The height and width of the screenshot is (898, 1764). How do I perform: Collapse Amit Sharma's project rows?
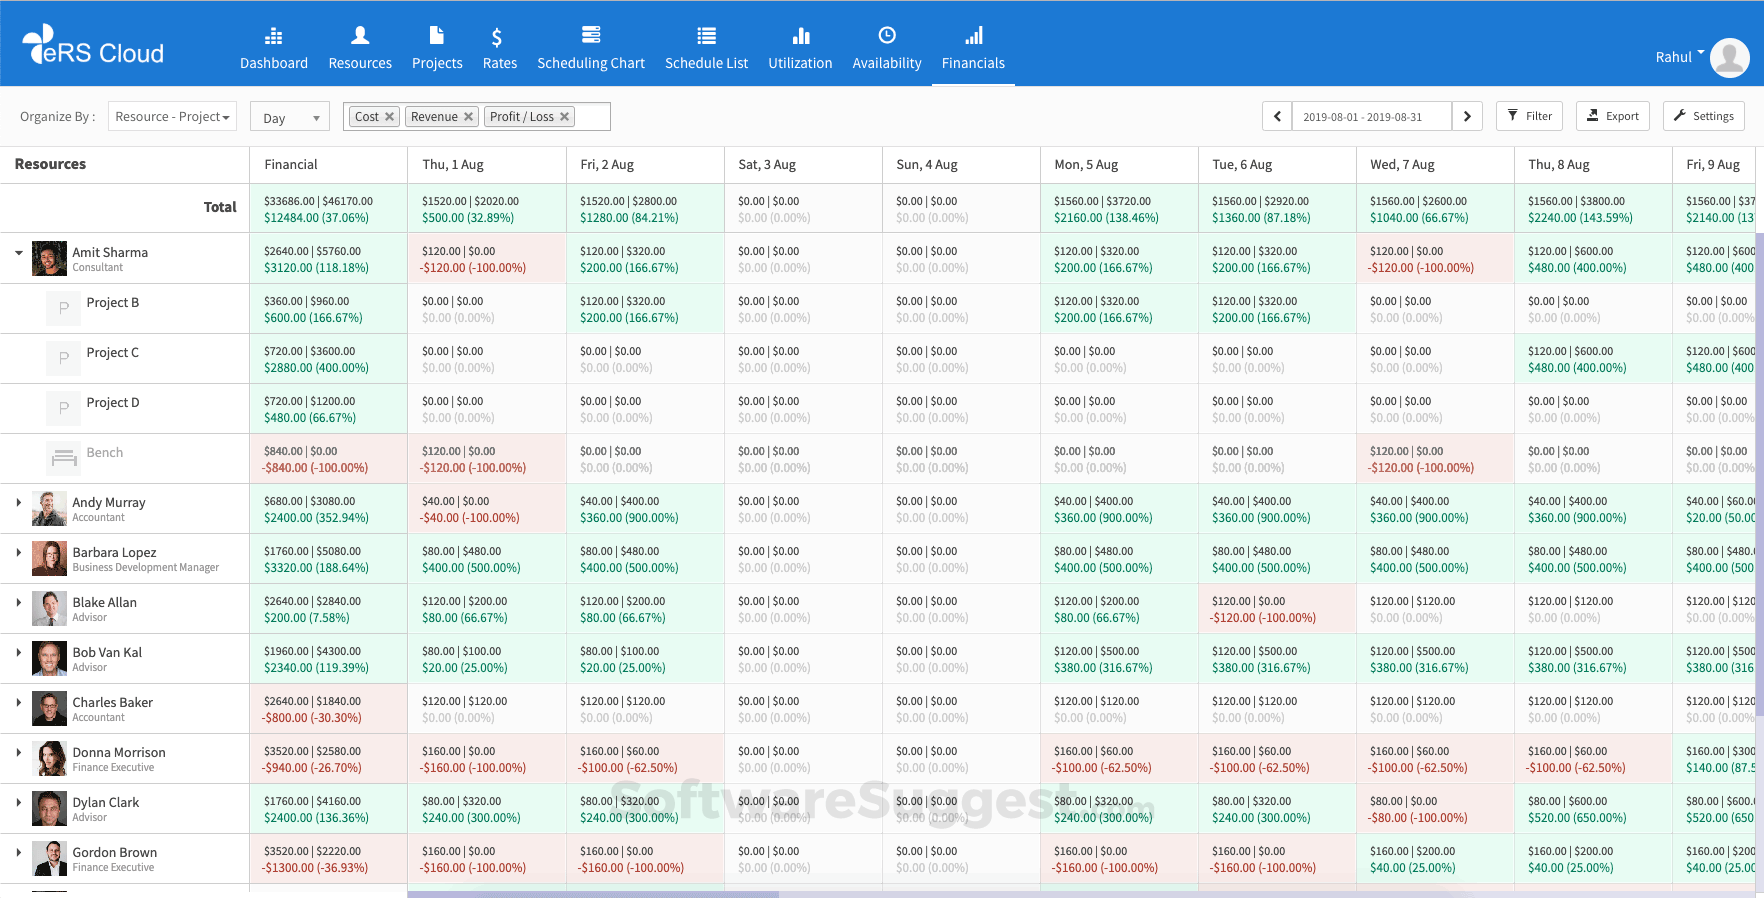19,253
